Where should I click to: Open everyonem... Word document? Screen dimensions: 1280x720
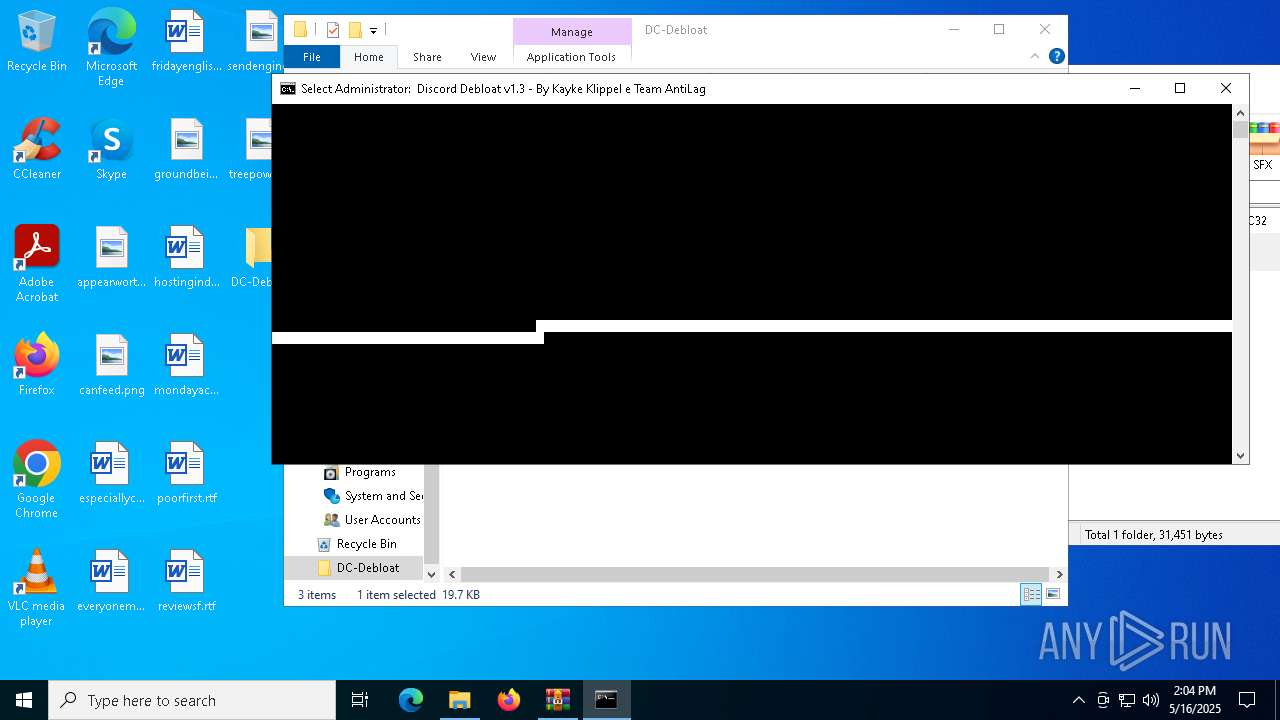[x=111, y=581]
